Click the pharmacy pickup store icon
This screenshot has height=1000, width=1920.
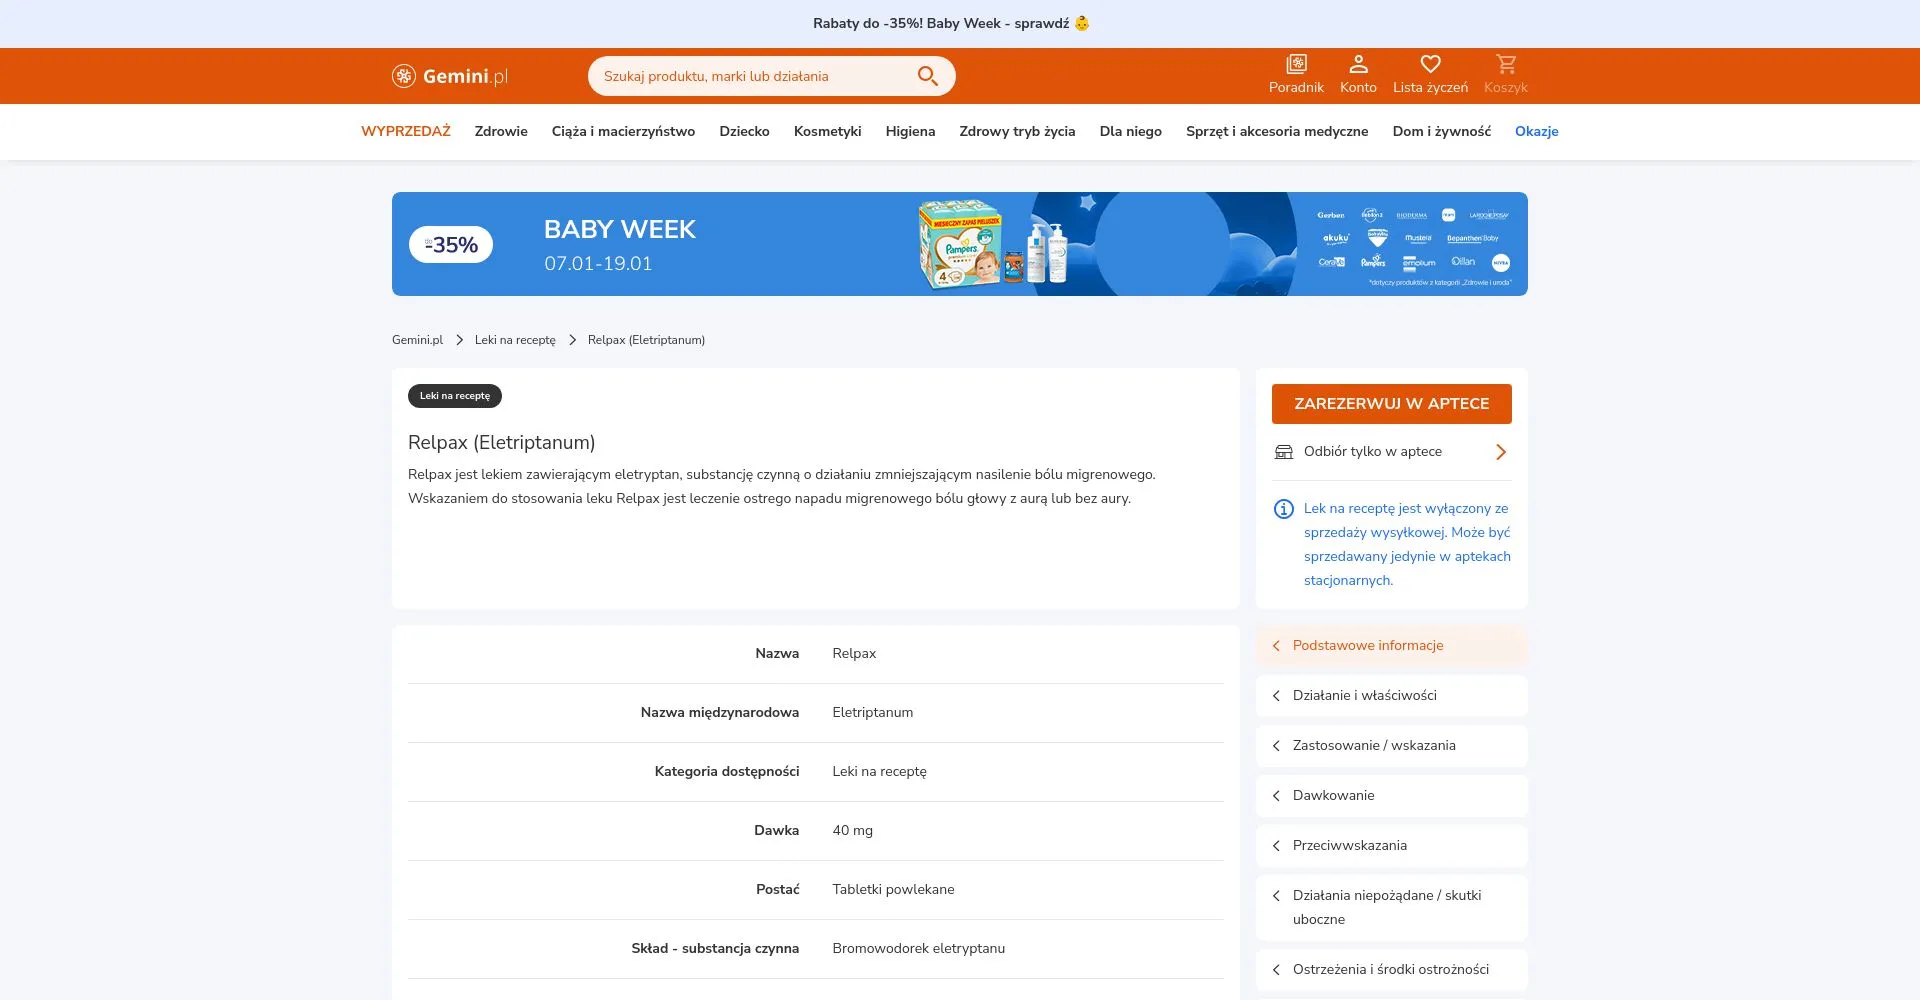click(1284, 452)
